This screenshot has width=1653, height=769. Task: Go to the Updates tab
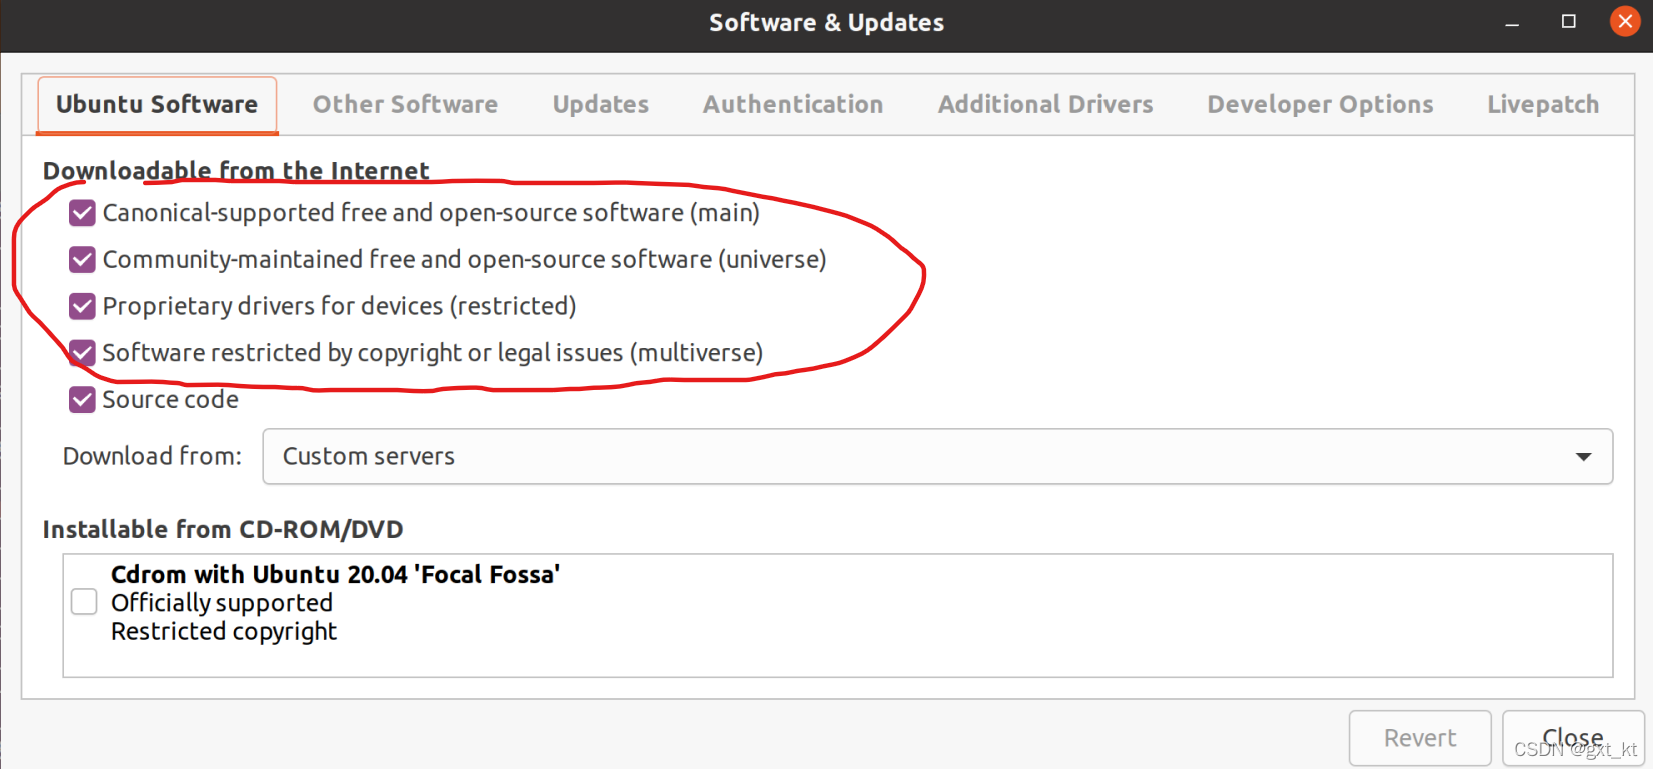tap(601, 105)
